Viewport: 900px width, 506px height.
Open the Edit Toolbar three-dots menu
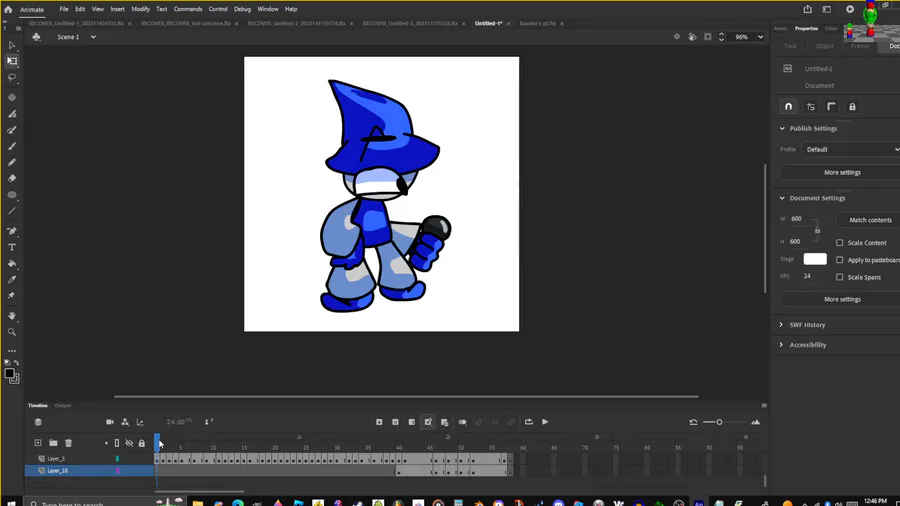coord(11,351)
